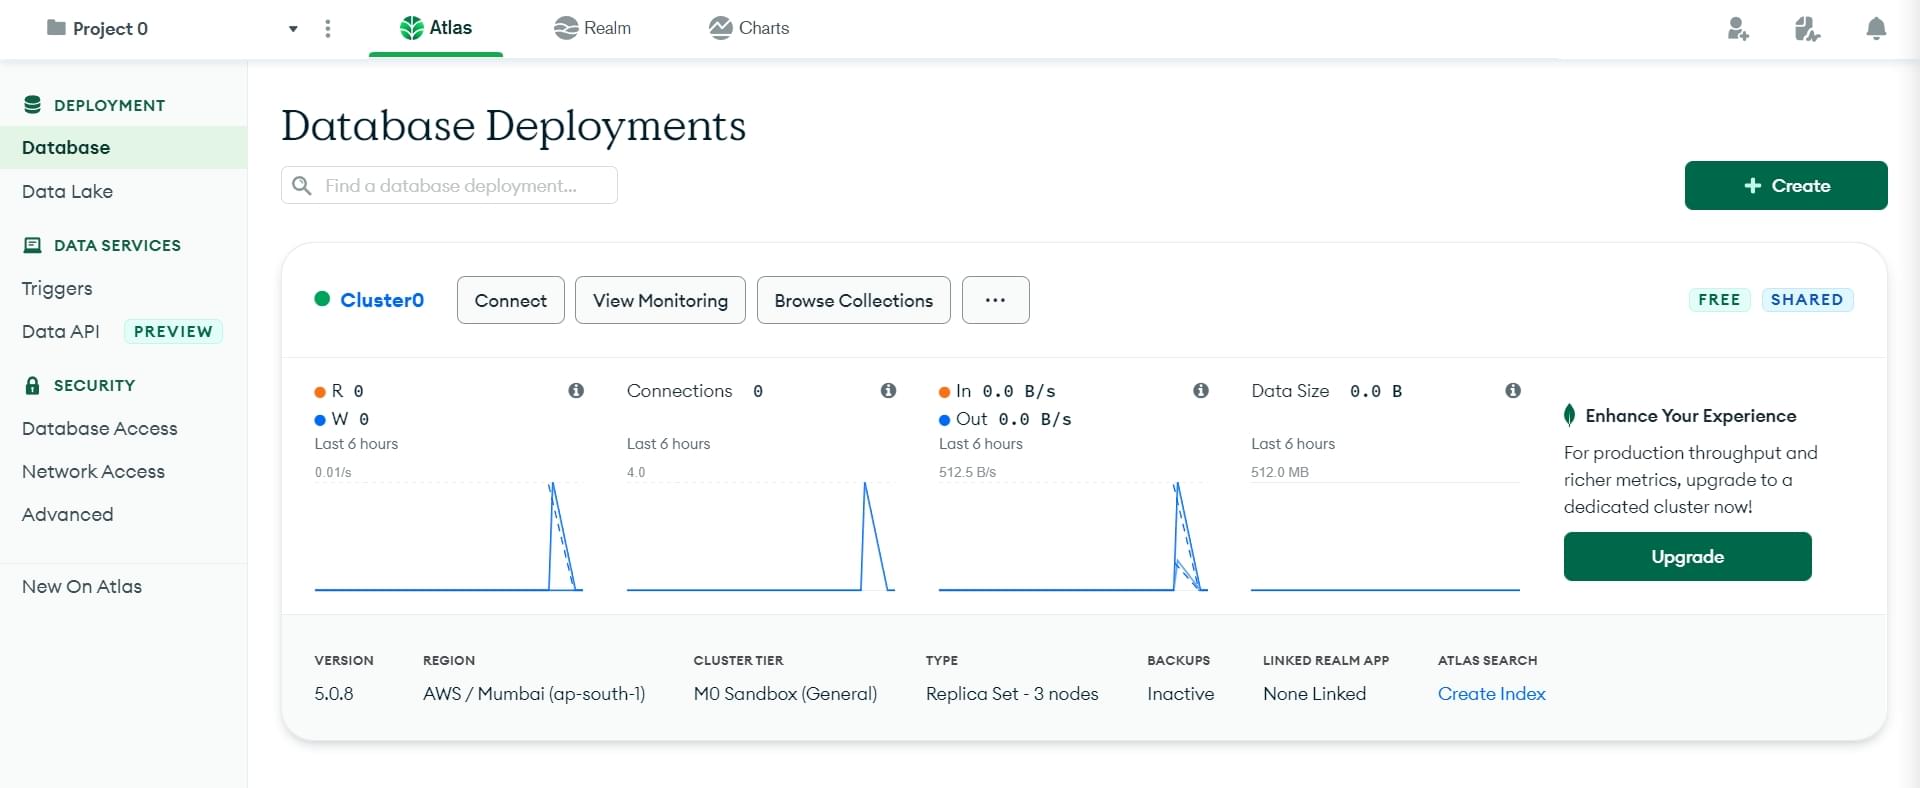The width and height of the screenshot is (1920, 788).
Task: Click the PREVIEW badge beside Data API
Action: click(173, 331)
